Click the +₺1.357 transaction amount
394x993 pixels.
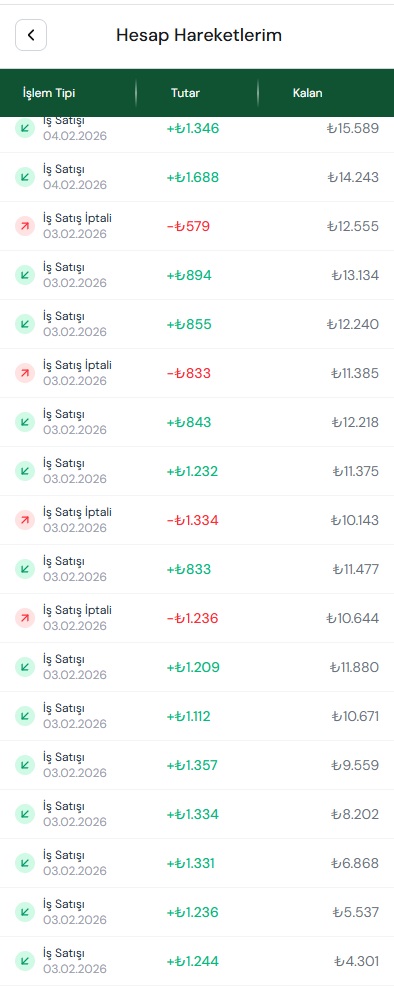pyautogui.click(x=192, y=765)
